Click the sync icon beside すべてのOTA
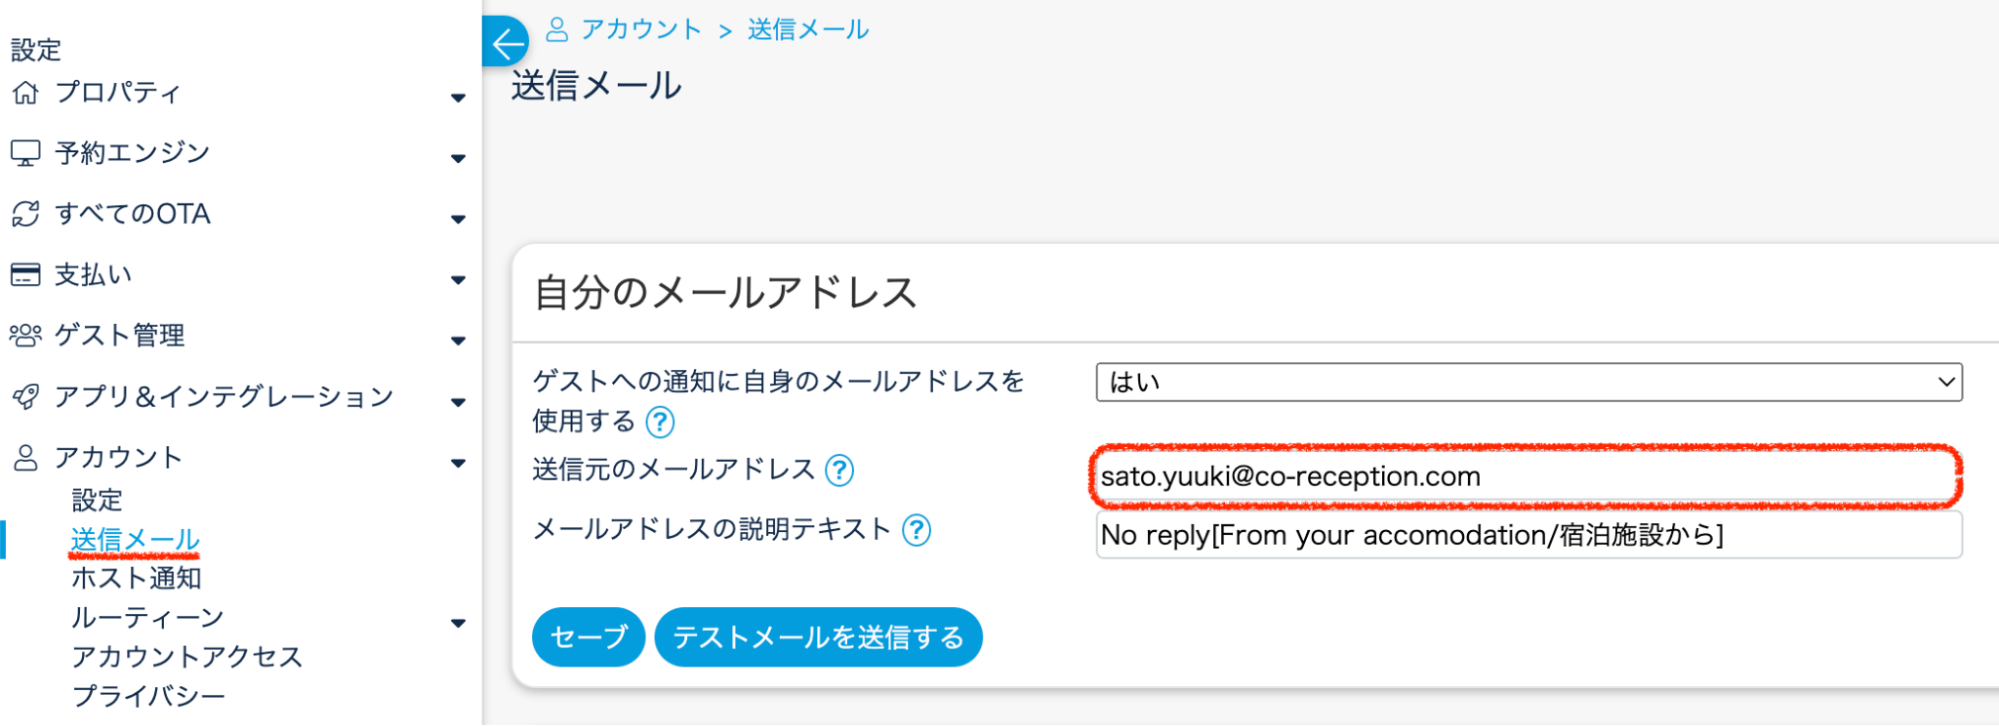 pos(25,214)
